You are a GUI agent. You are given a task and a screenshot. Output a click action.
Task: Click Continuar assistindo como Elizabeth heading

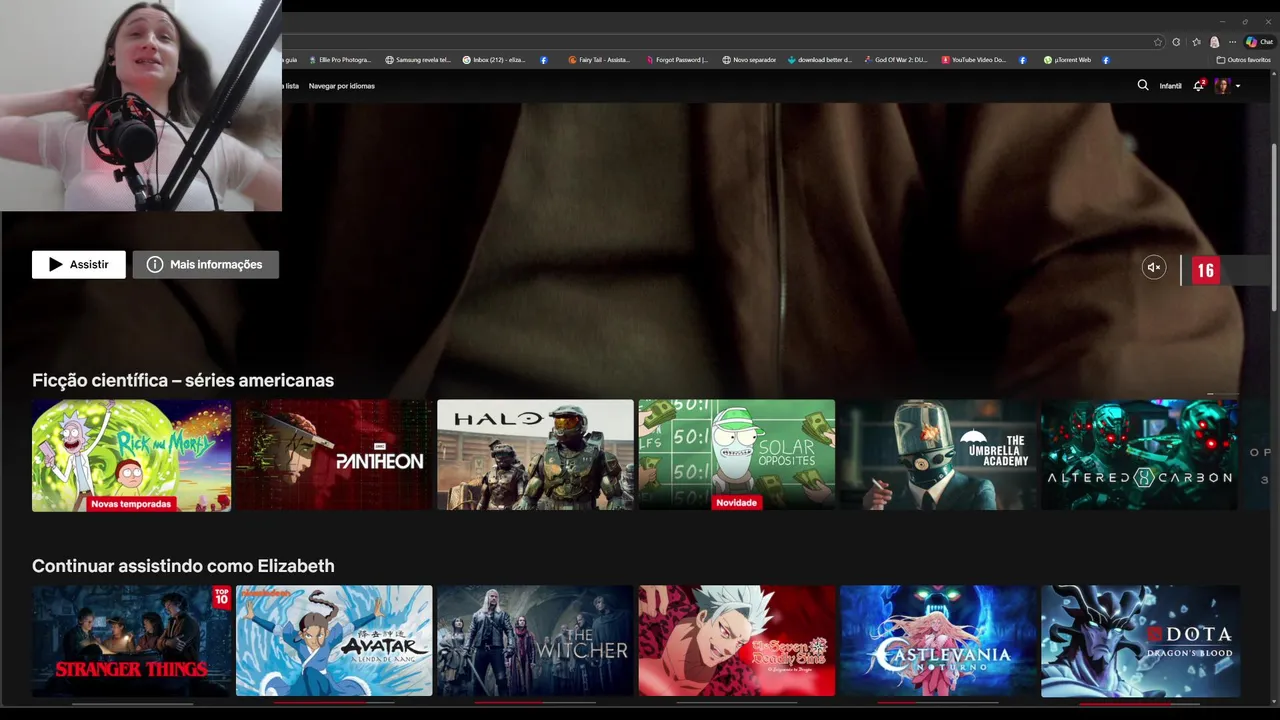pyautogui.click(x=183, y=566)
